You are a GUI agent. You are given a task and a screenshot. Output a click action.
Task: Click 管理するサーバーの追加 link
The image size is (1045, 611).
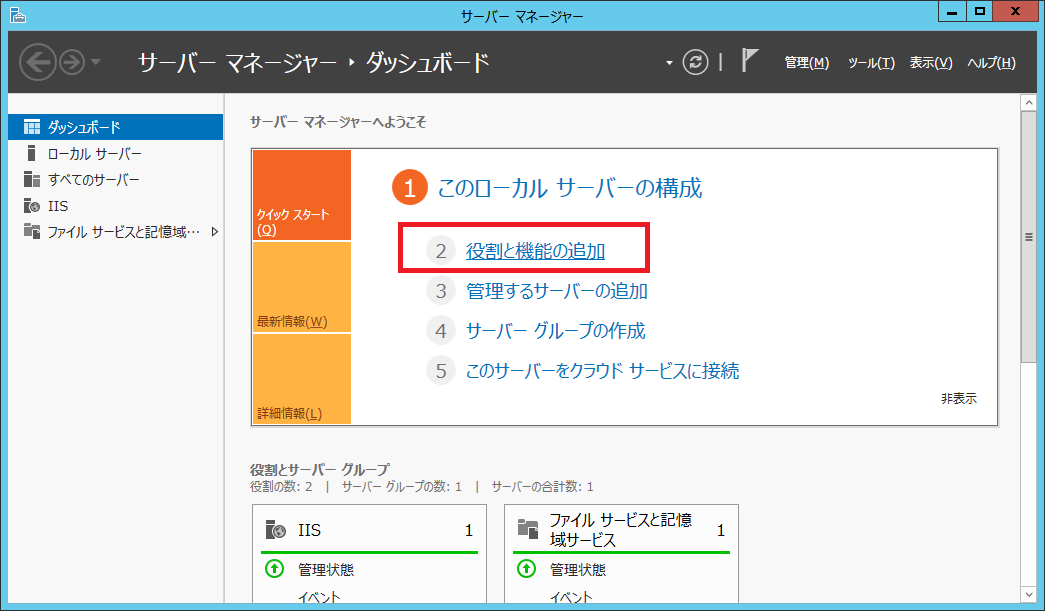coord(556,292)
